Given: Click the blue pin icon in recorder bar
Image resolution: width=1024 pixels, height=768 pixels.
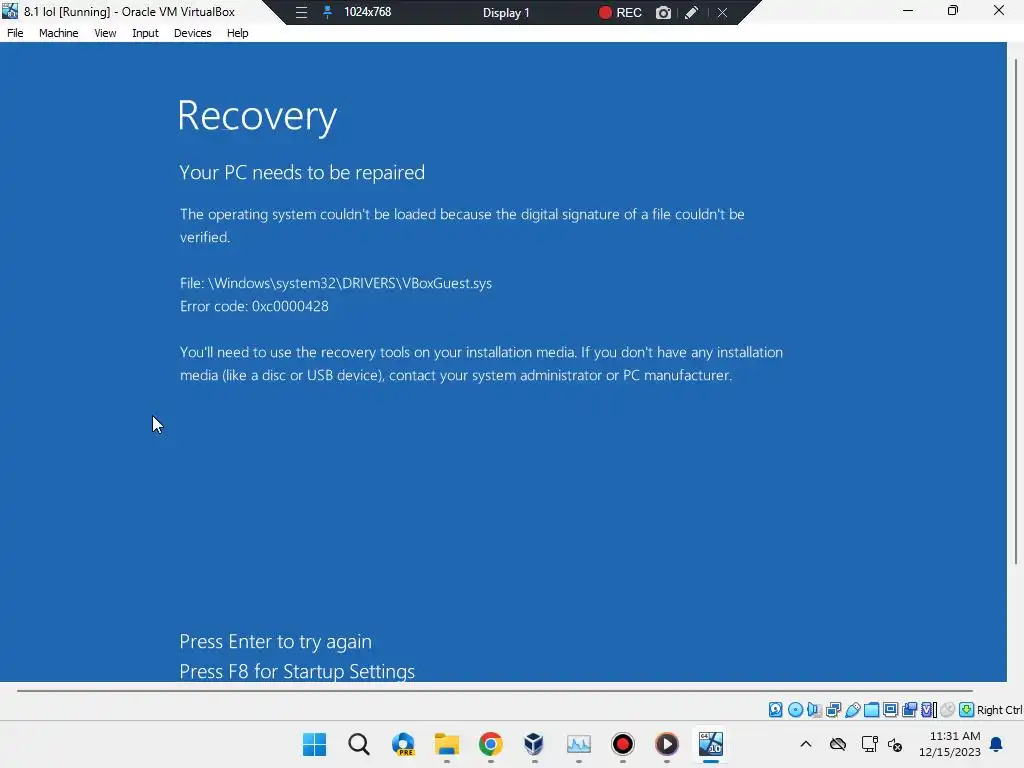Looking at the screenshot, I should [x=327, y=12].
